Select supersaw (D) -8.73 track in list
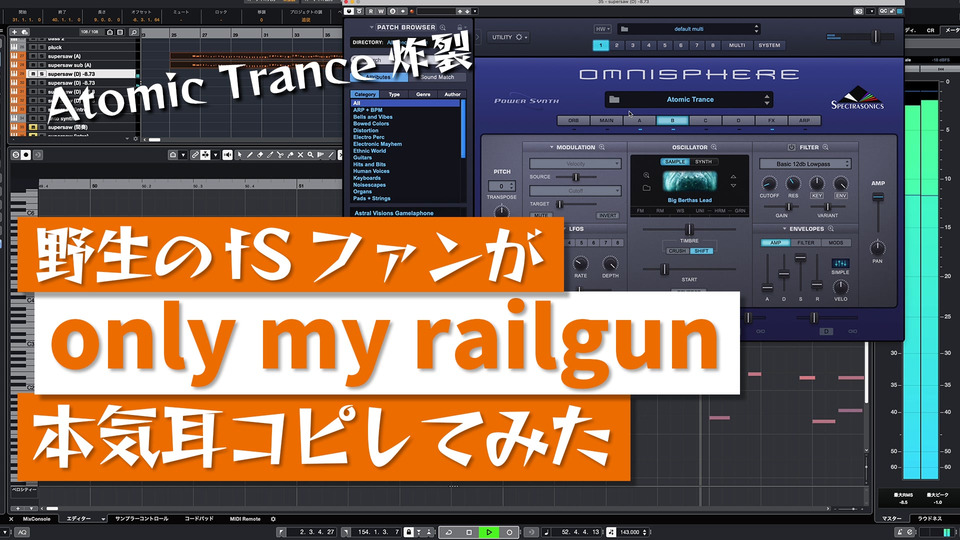Viewport: 960px width, 540px height. [80, 73]
